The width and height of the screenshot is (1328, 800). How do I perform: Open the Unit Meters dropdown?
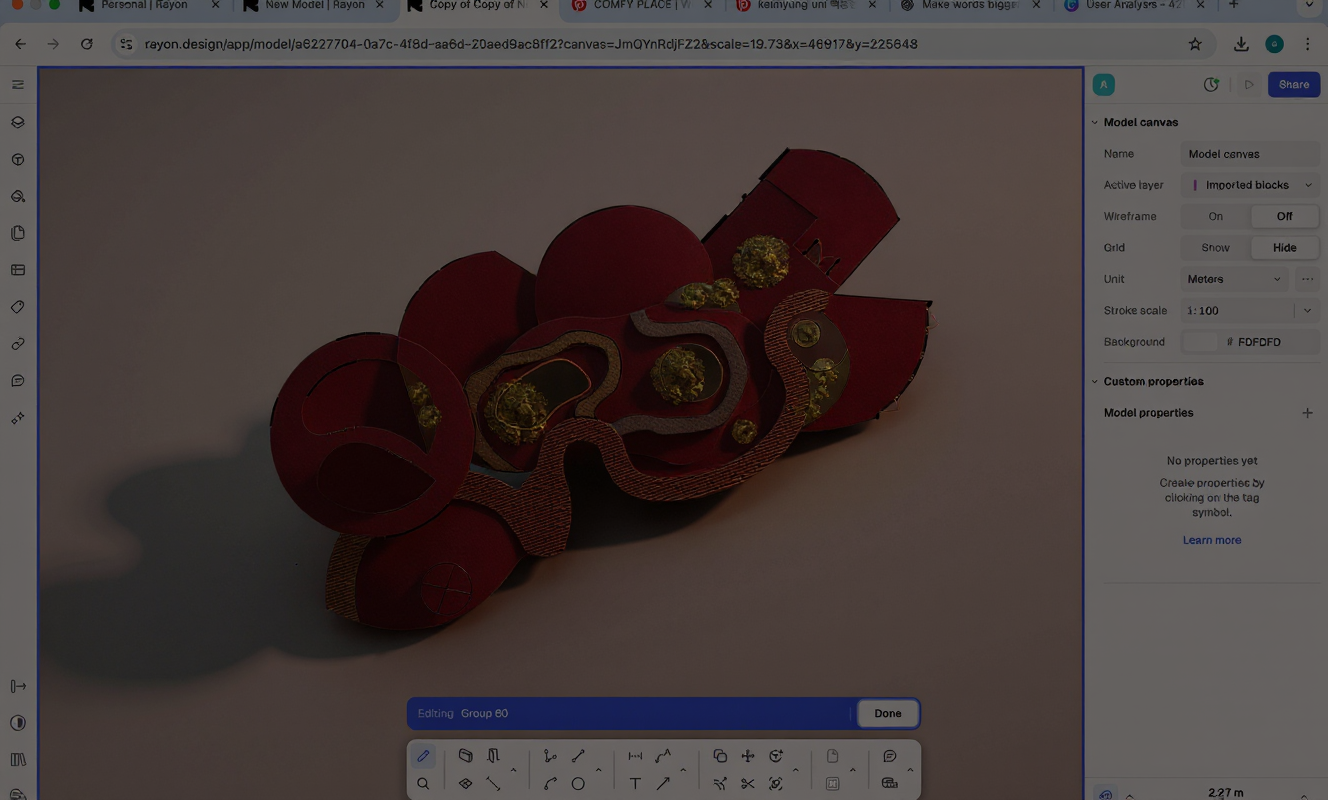pyautogui.click(x=1235, y=279)
